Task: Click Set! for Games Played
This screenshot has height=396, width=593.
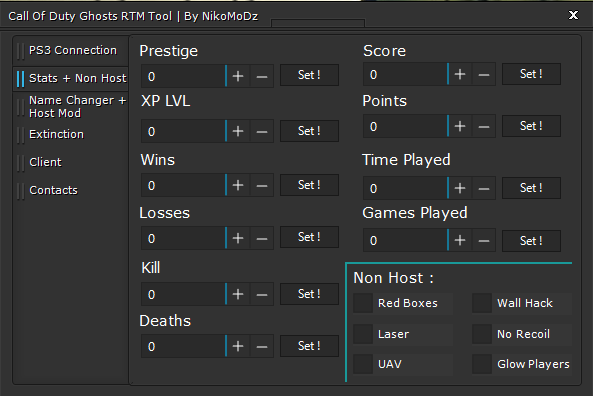Action: [x=531, y=241]
